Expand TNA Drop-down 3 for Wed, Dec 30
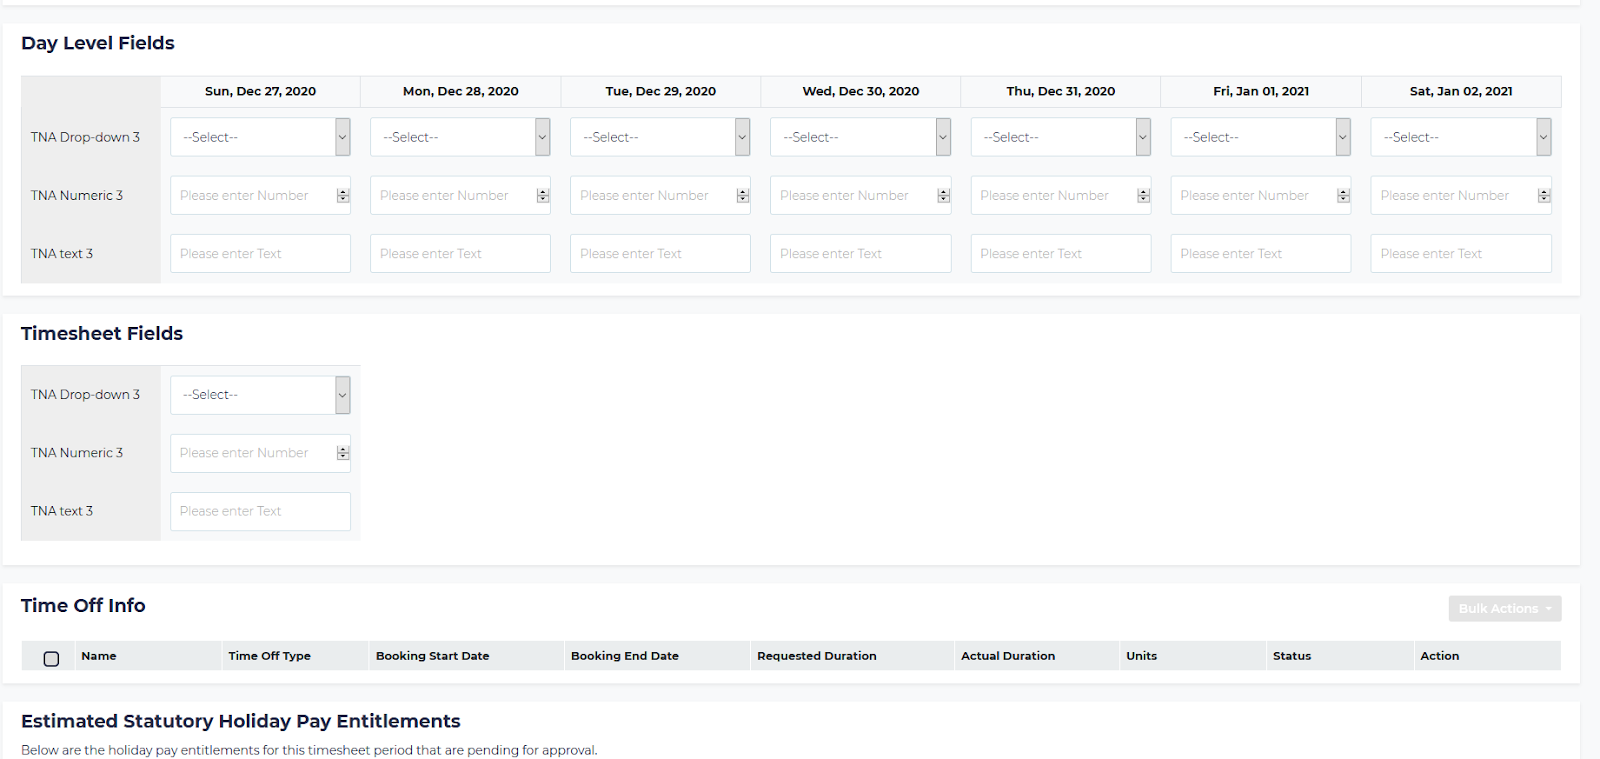Screen dimensions: 1600x759 859,137
